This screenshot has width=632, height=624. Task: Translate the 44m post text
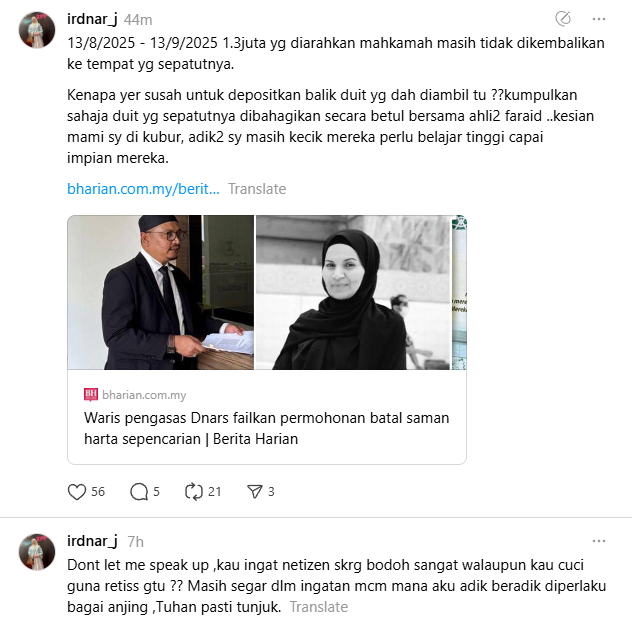tap(257, 189)
